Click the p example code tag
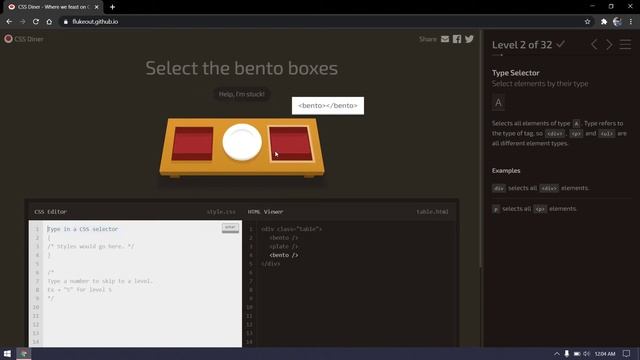Image resolution: width=640 pixels, height=360 pixels. (x=496, y=209)
